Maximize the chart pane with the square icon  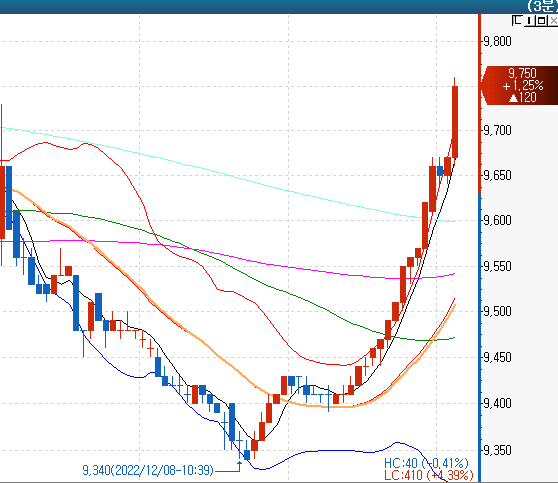pos(542,21)
